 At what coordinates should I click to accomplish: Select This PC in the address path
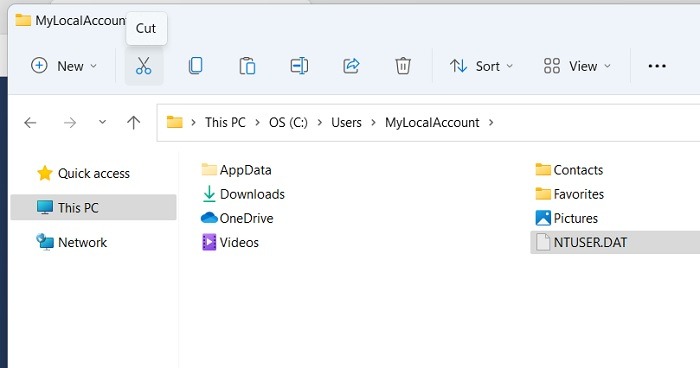(225, 122)
